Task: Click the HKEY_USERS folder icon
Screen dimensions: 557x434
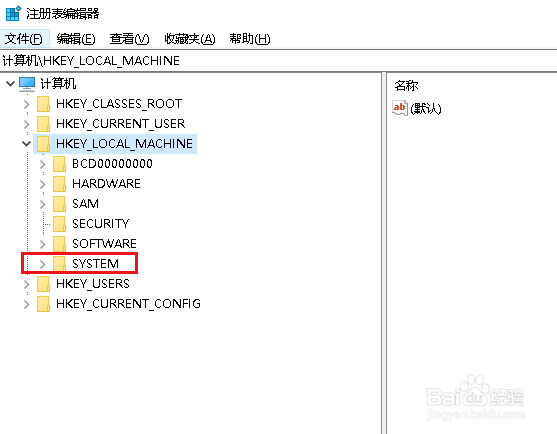Action: pyautogui.click(x=43, y=284)
